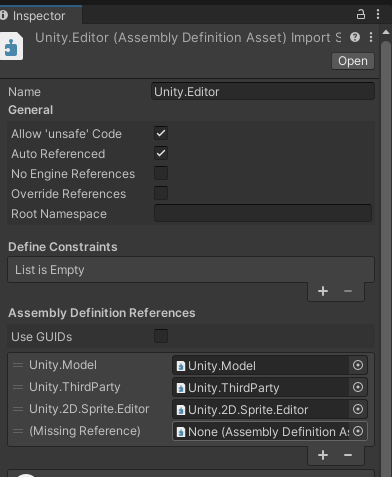The height and width of the screenshot is (477, 392).
Task: Toggle Override References checkbox
Action: pos(161,193)
